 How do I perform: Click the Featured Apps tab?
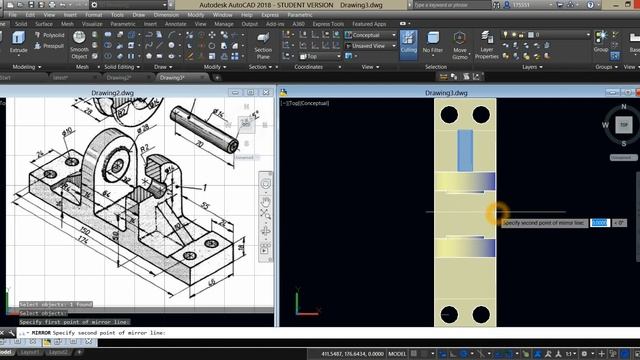coord(369,24)
